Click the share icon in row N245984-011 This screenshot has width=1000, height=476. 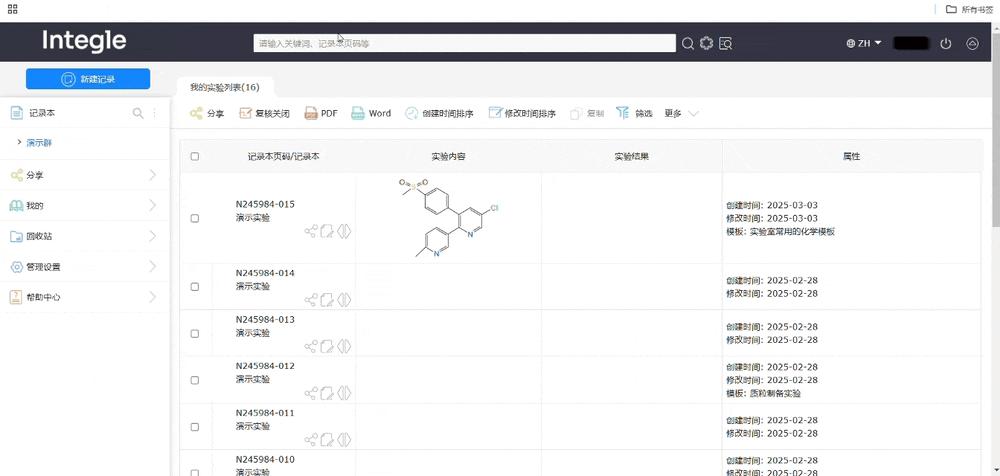pyautogui.click(x=311, y=439)
